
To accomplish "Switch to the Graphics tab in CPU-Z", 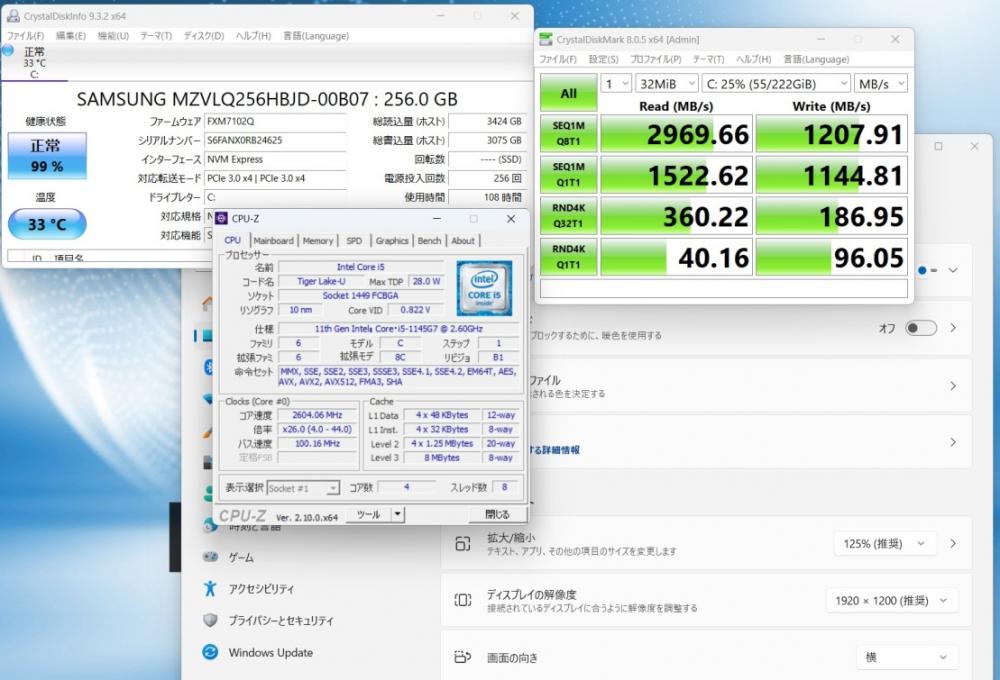I will (x=392, y=240).
